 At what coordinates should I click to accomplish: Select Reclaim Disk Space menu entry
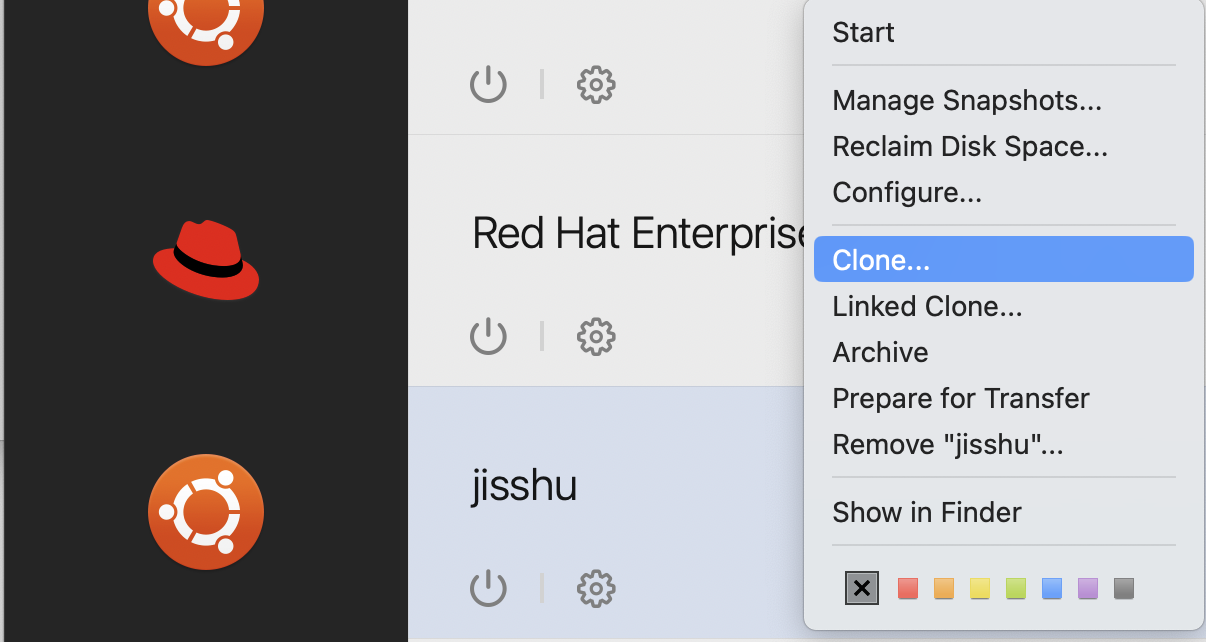tap(969, 147)
